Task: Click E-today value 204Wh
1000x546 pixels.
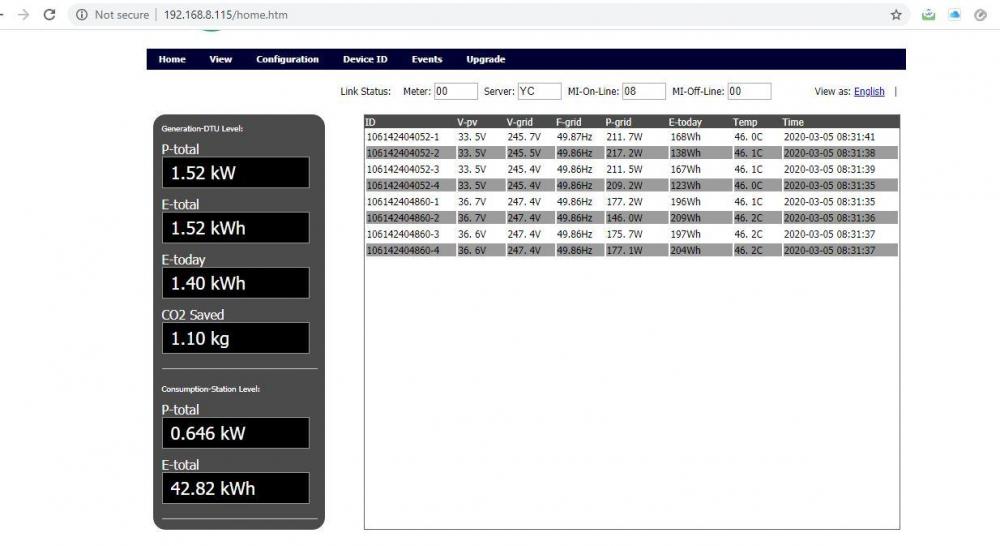Action: [686, 251]
